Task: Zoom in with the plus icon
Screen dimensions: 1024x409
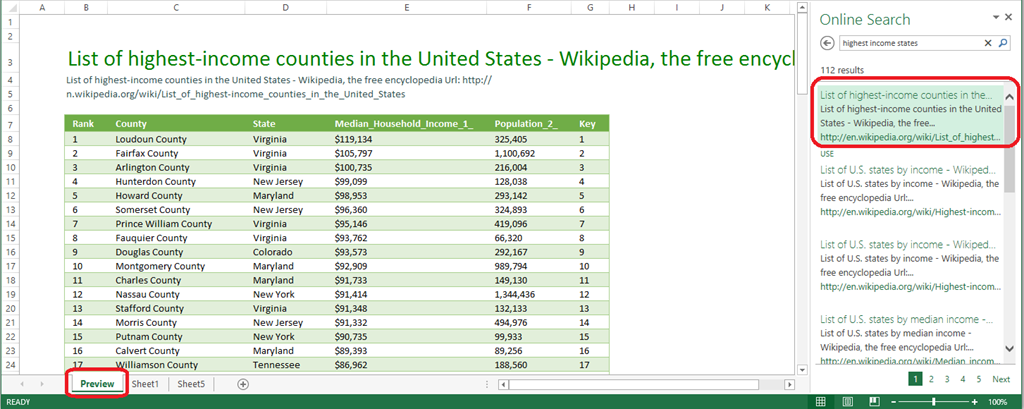Action: tap(975, 402)
